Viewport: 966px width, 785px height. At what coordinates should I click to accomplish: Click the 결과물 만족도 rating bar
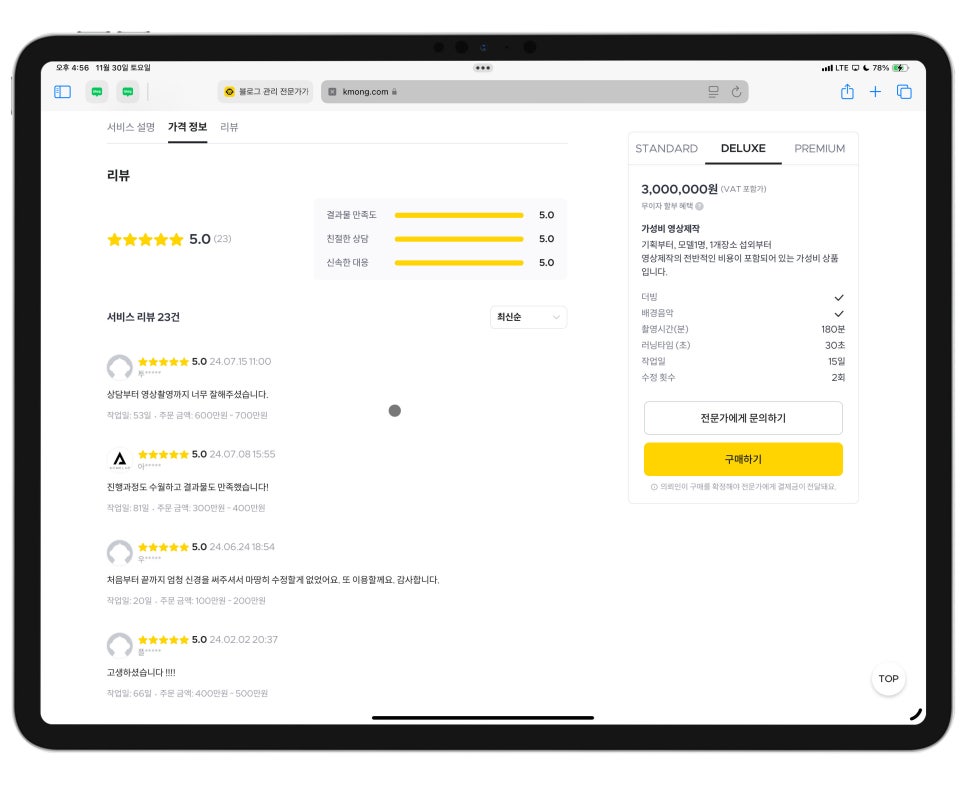coord(459,215)
